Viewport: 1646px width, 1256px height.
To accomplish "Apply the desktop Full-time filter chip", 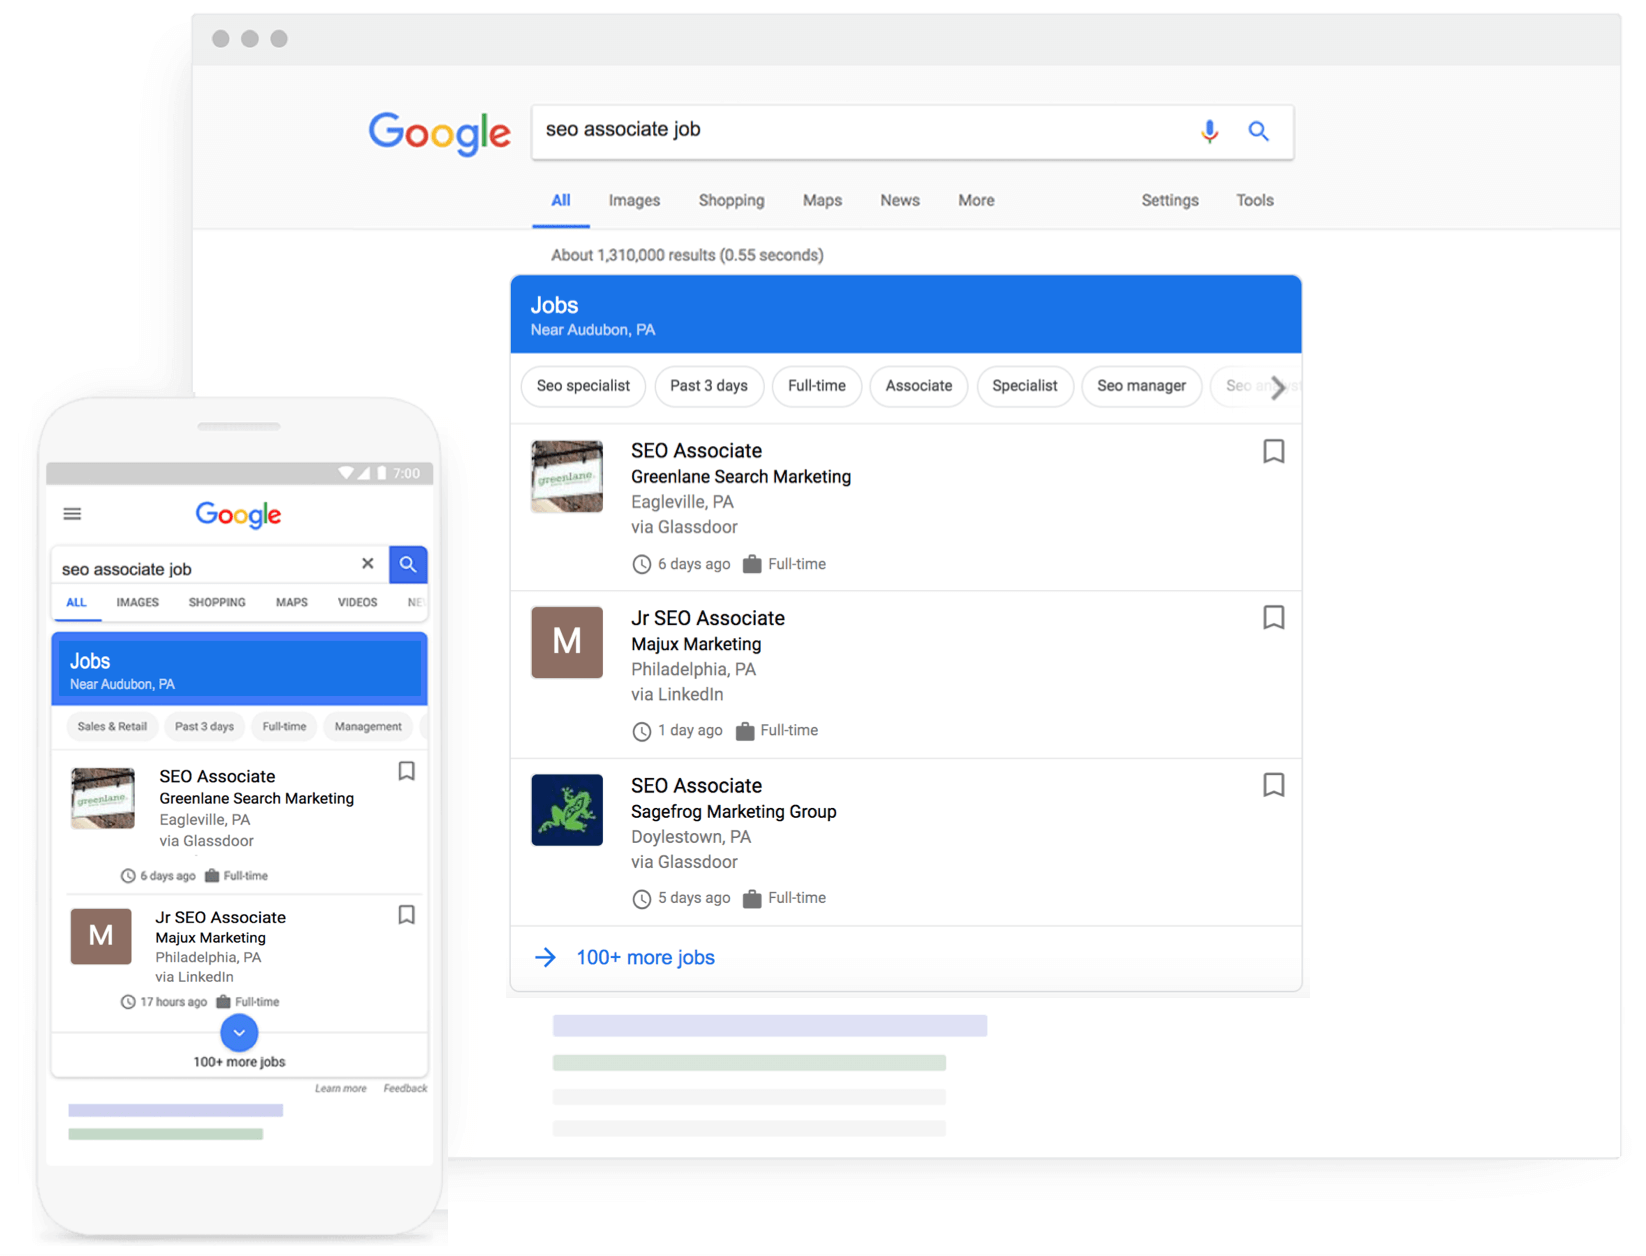I will 817,386.
